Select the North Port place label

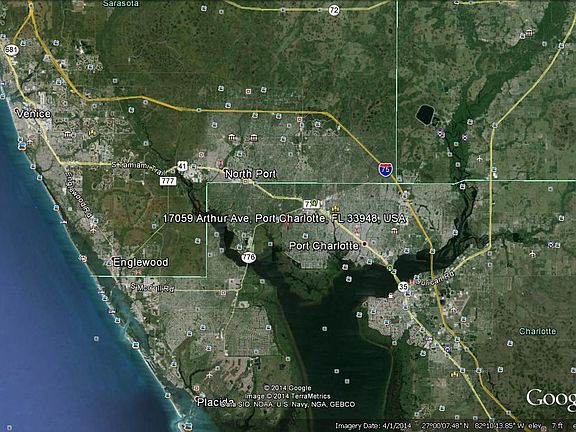coord(250,174)
